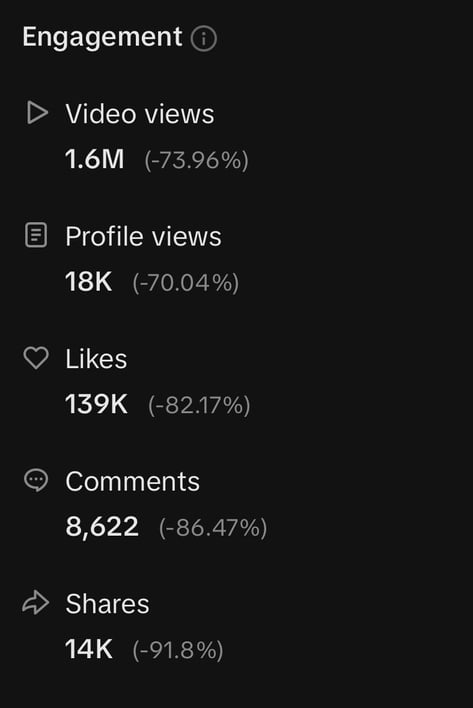Tap the Comments speech bubble icon
This screenshot has height=708, width=473.
(36, 480)
